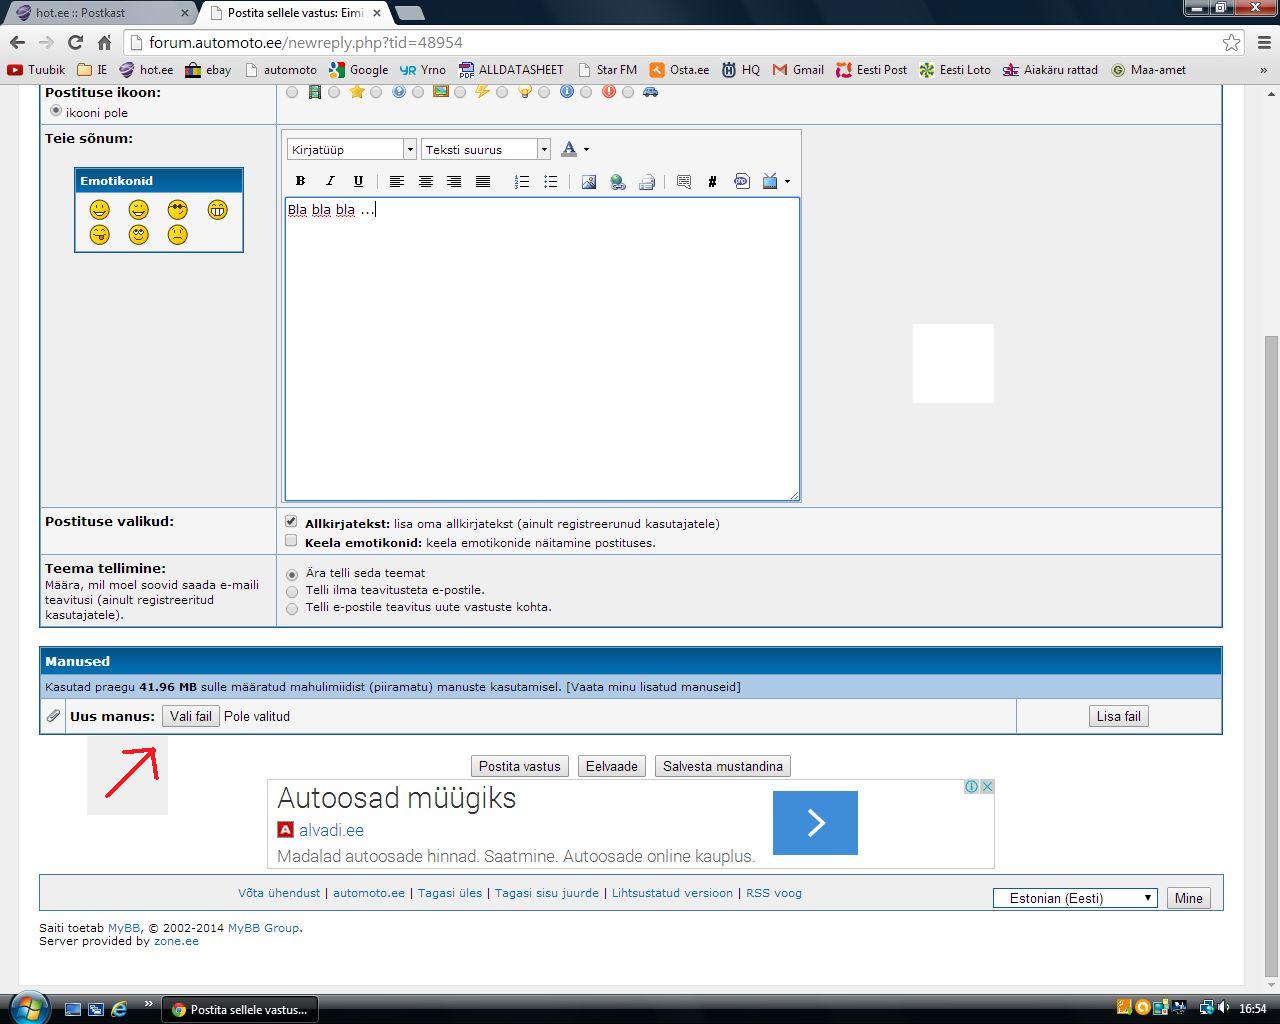Open the text color picker
This screenshot has height=1024, width=1280.
[573, 149]
